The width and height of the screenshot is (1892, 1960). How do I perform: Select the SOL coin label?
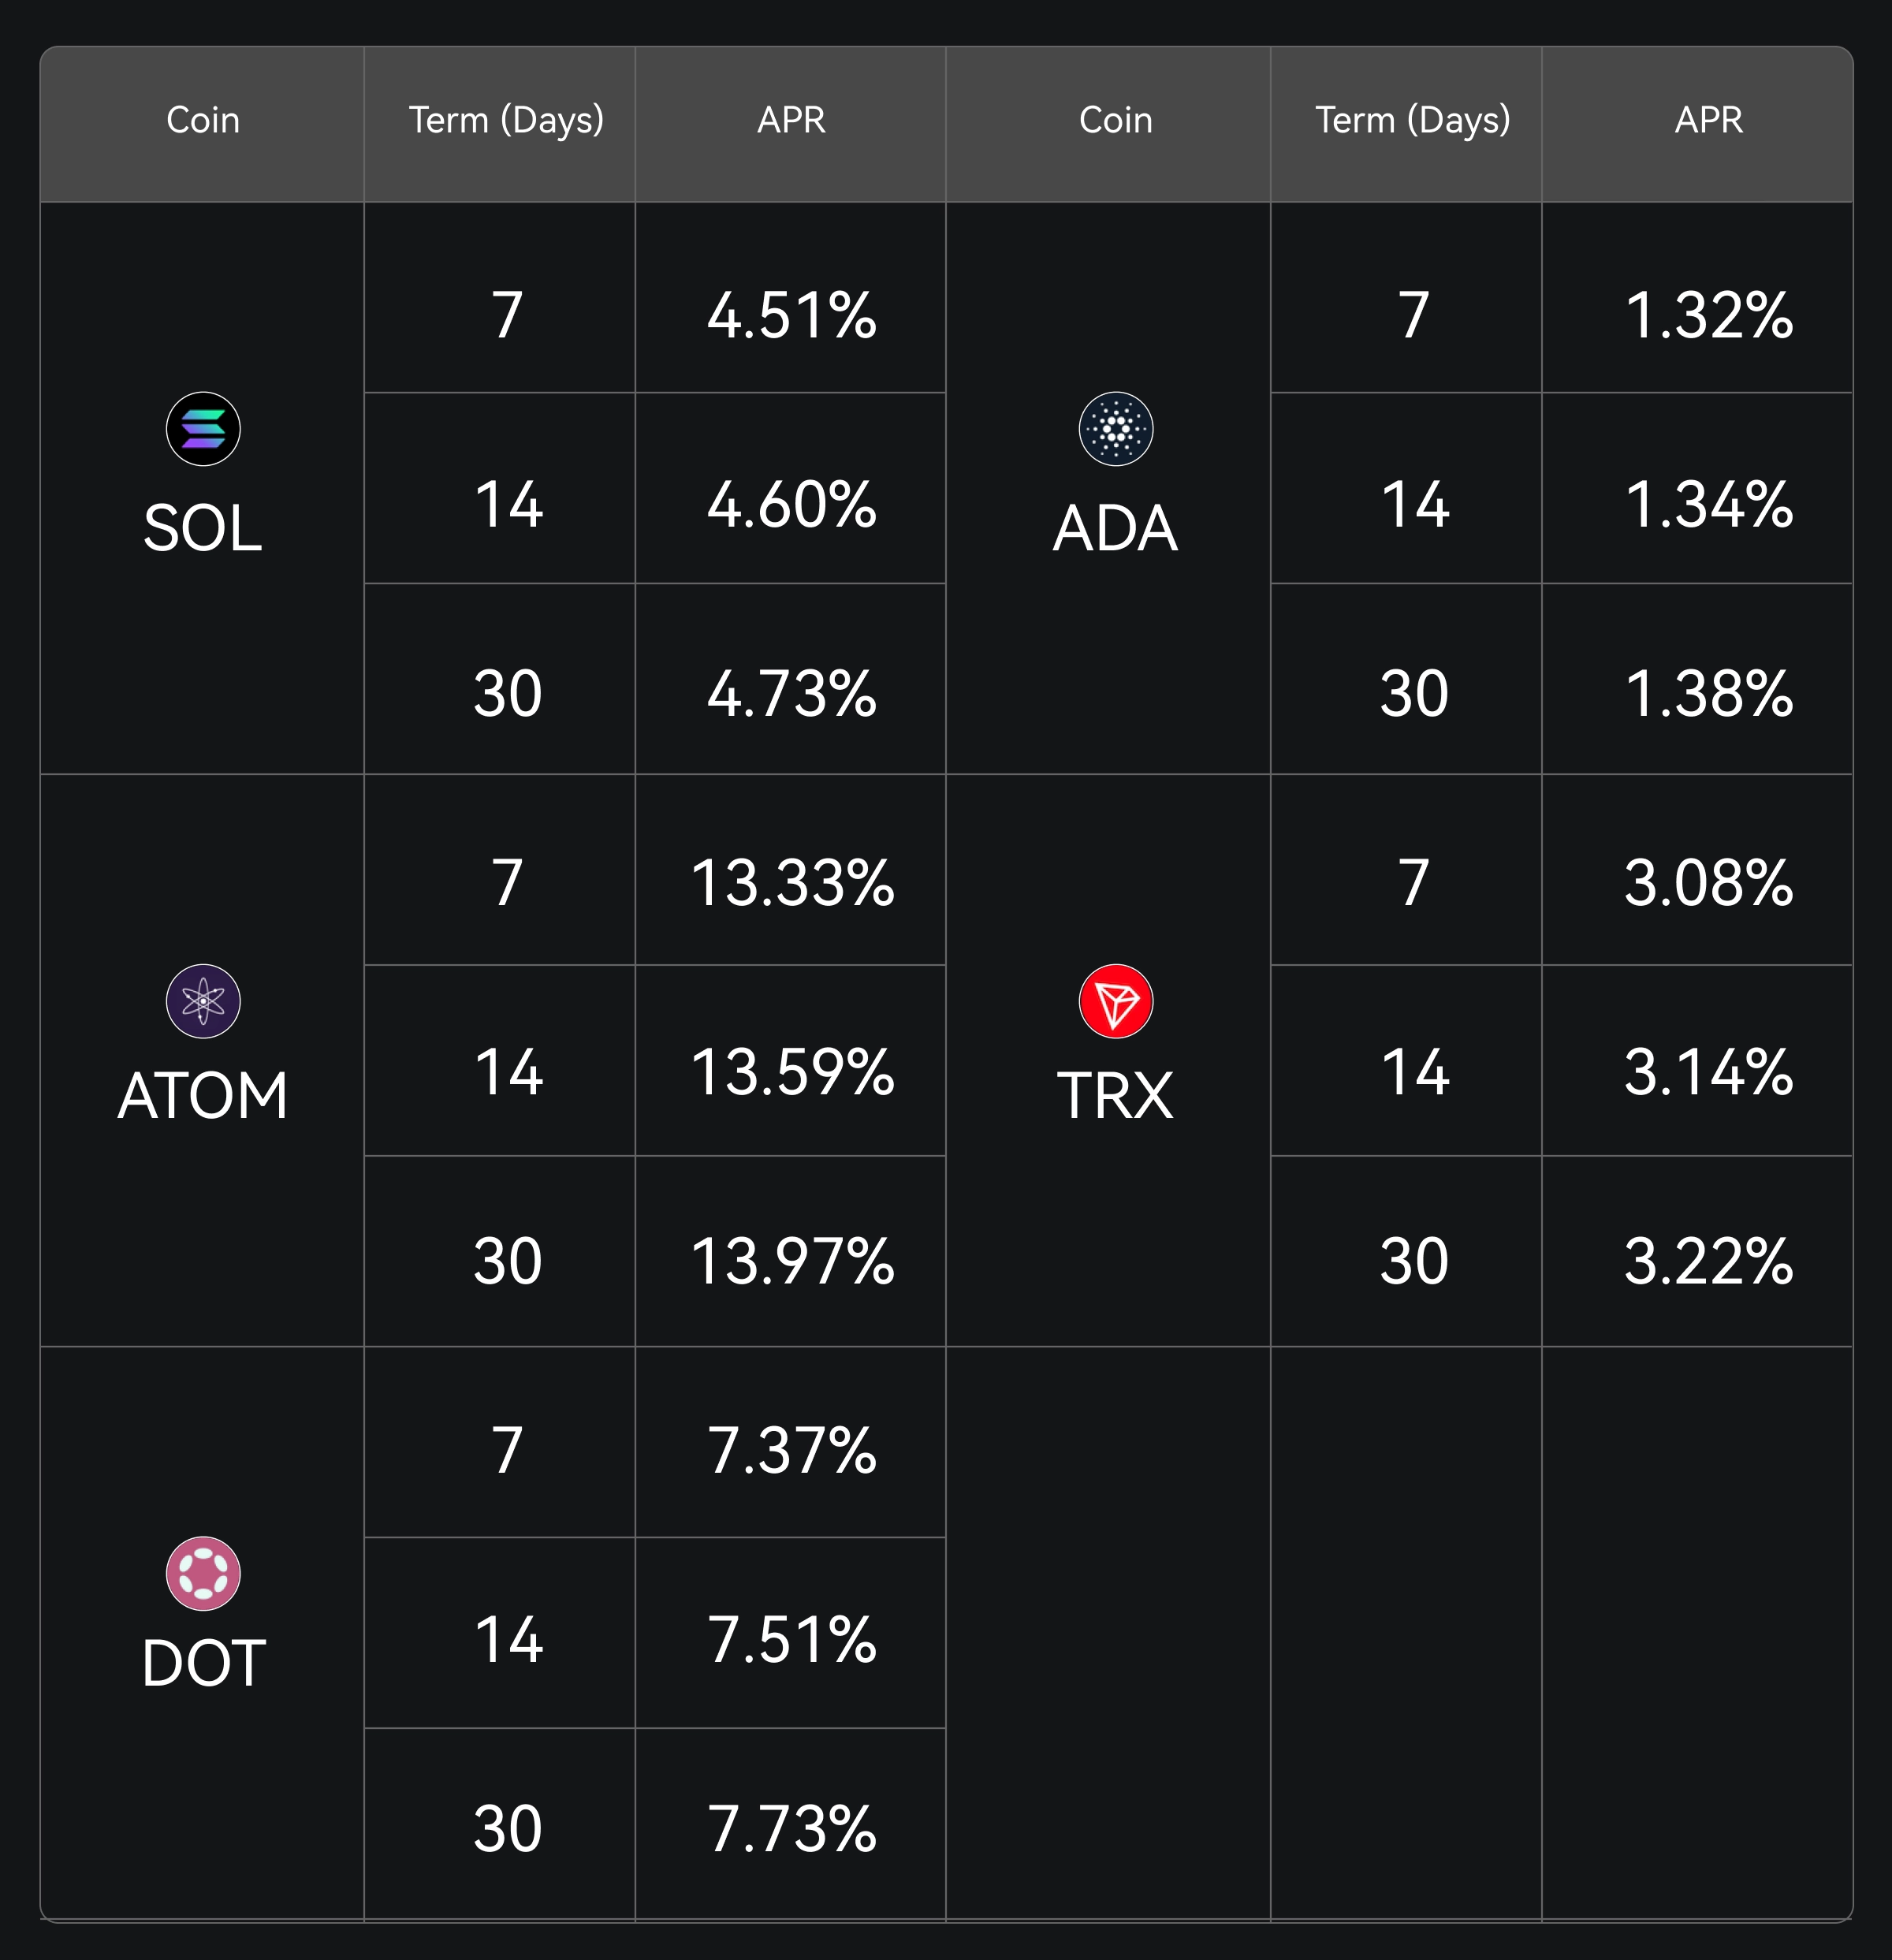point(203,528)
